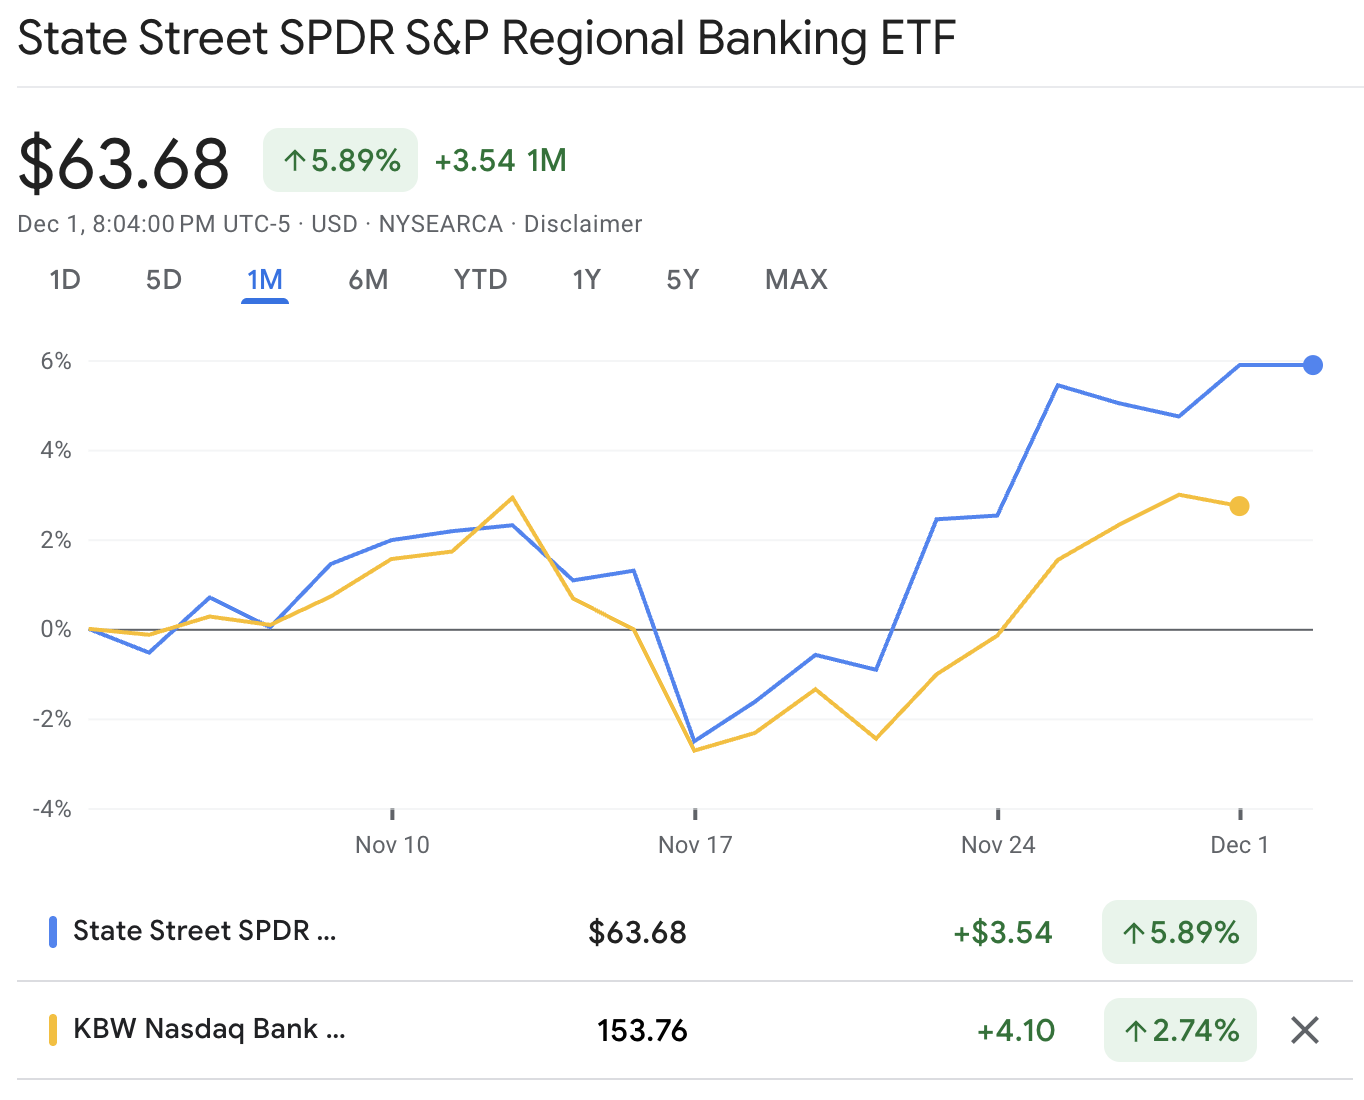This screenshot has height=1100, width=1364.
Task: Click the blue State Street color swatch
Action: point(53,932)
